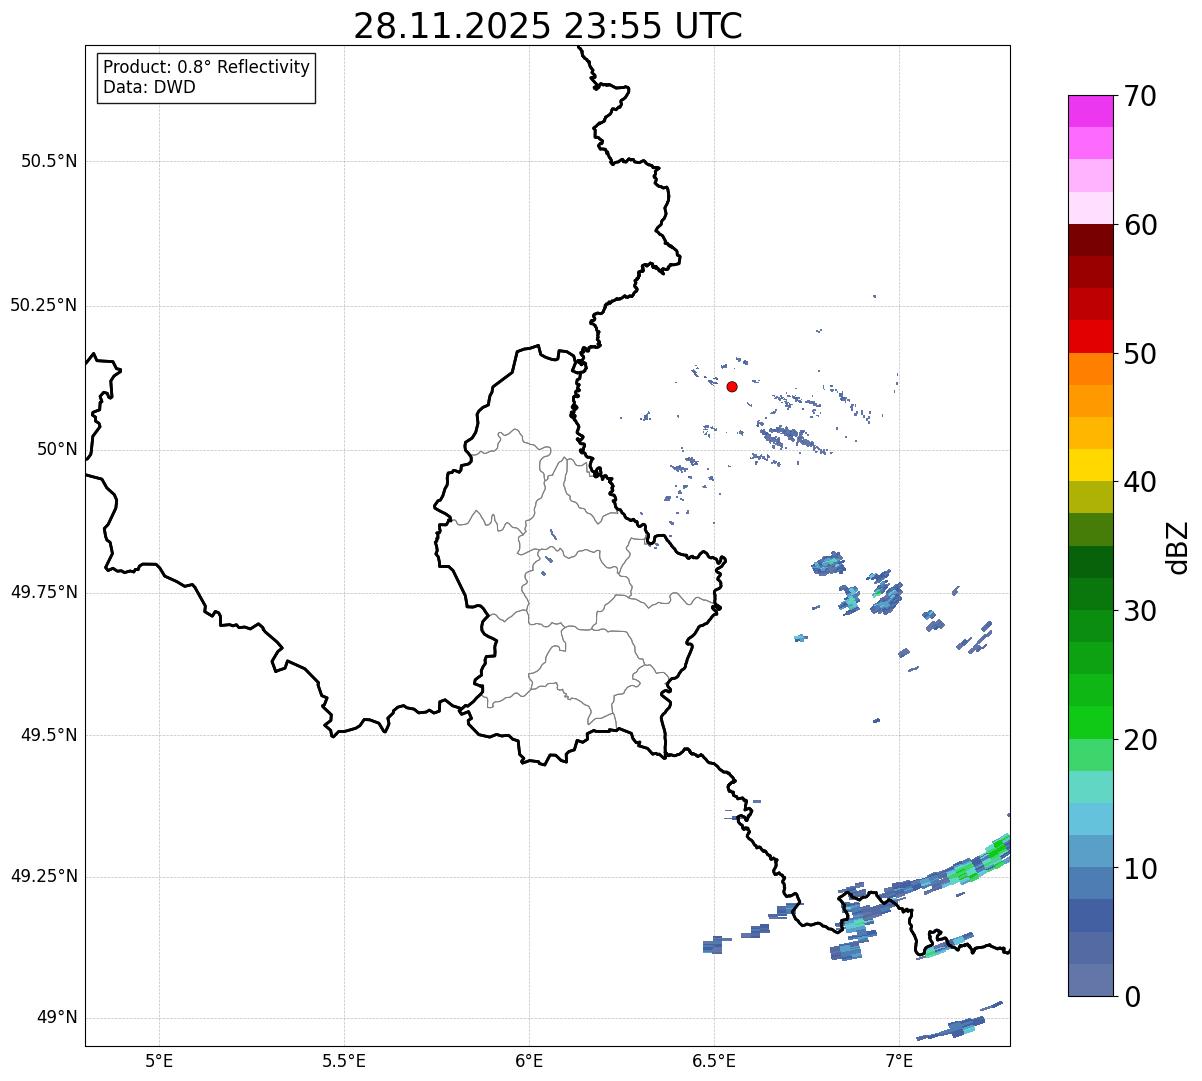Image resolution: width=1202 pixels, height=1081 pixels.
Task: Click the 7°E longitude label
Action: (x=899, y=1061)
